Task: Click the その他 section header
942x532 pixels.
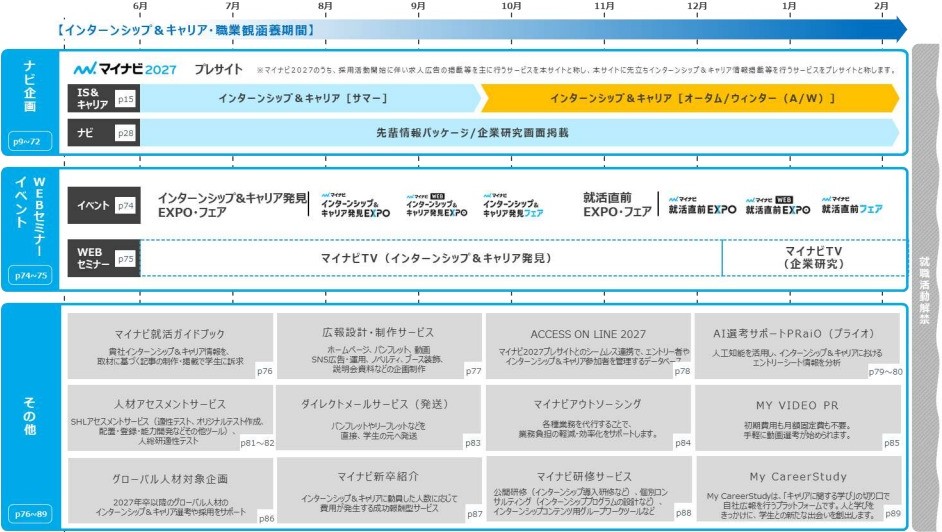Action: [29, 416]
